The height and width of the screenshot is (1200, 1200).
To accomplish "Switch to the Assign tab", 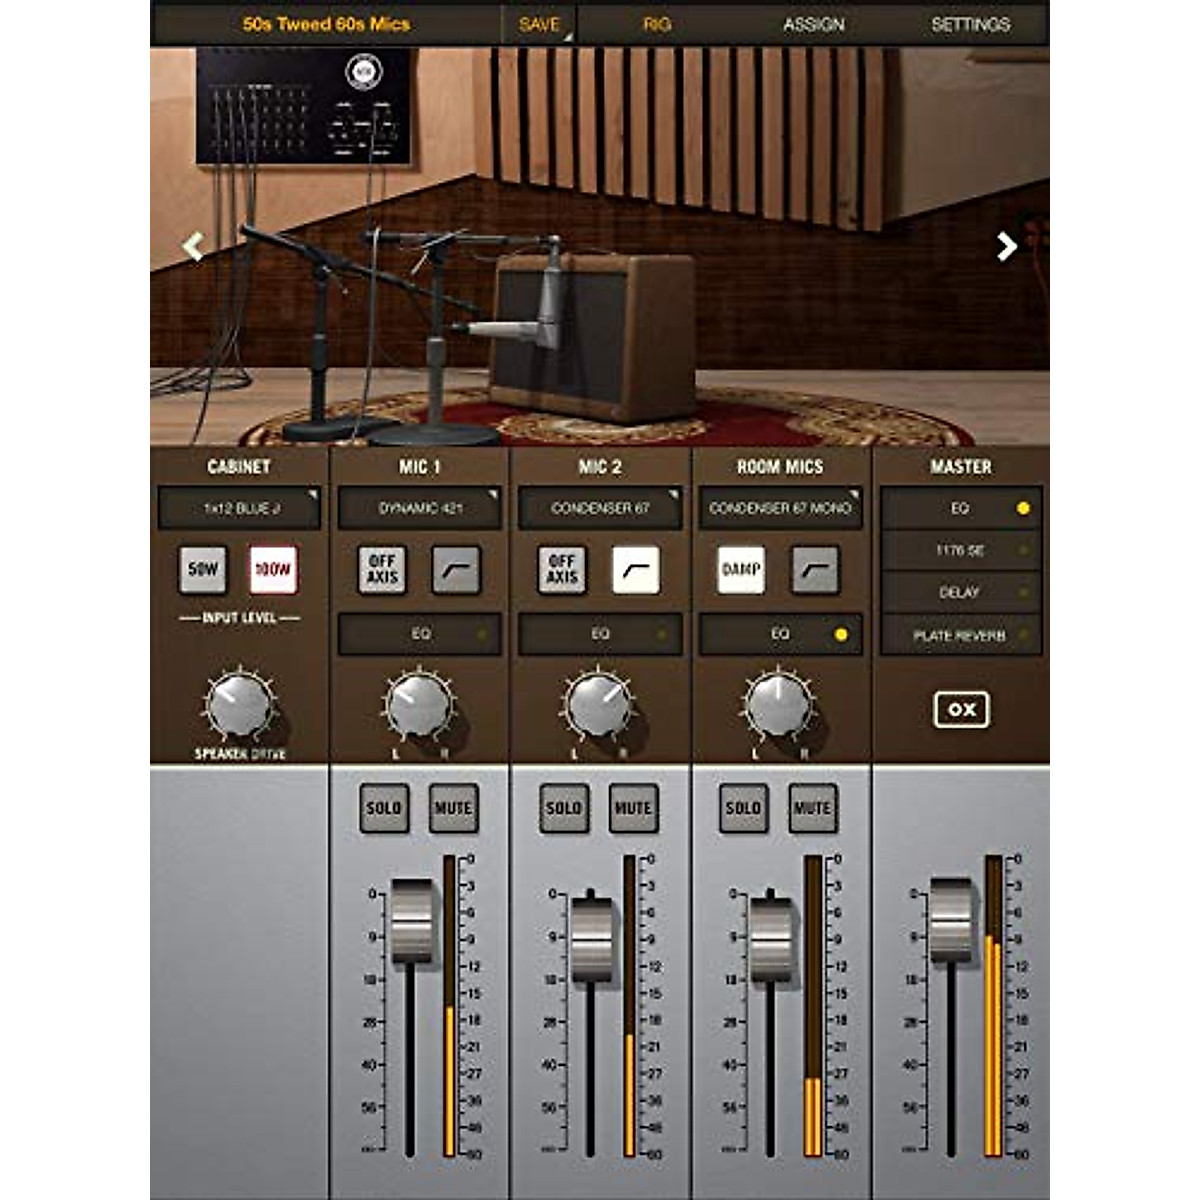I will [813, 24].
